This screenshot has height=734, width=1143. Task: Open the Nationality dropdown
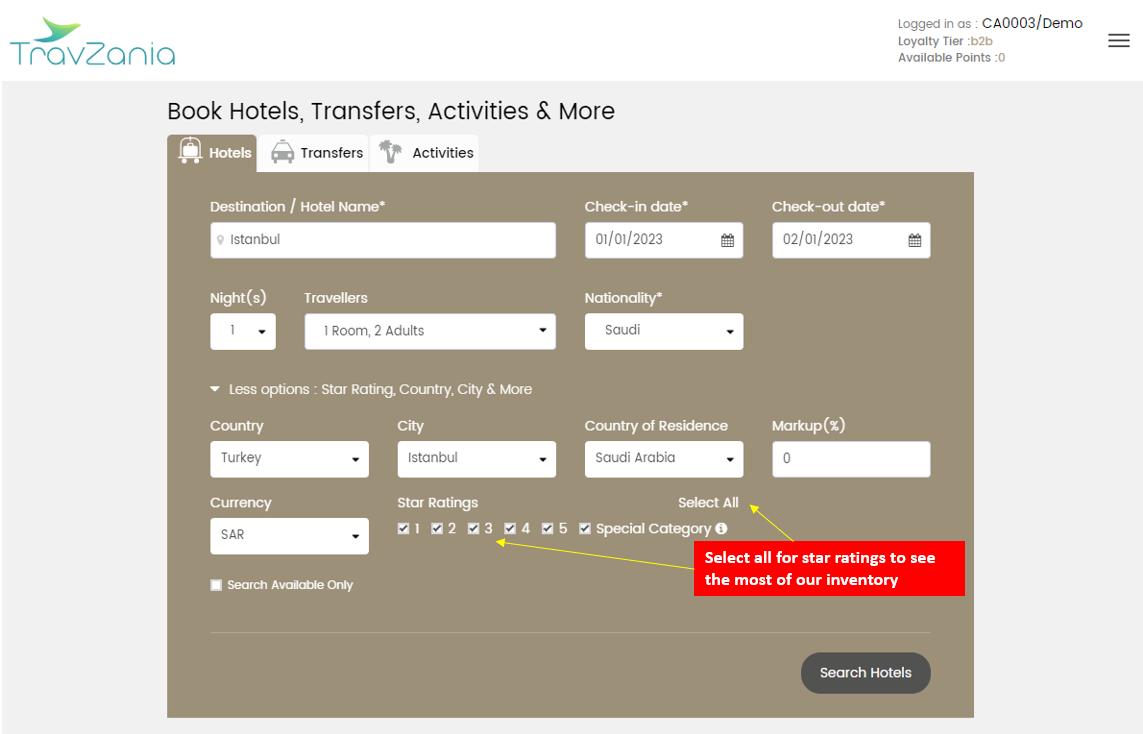point(663,331)
